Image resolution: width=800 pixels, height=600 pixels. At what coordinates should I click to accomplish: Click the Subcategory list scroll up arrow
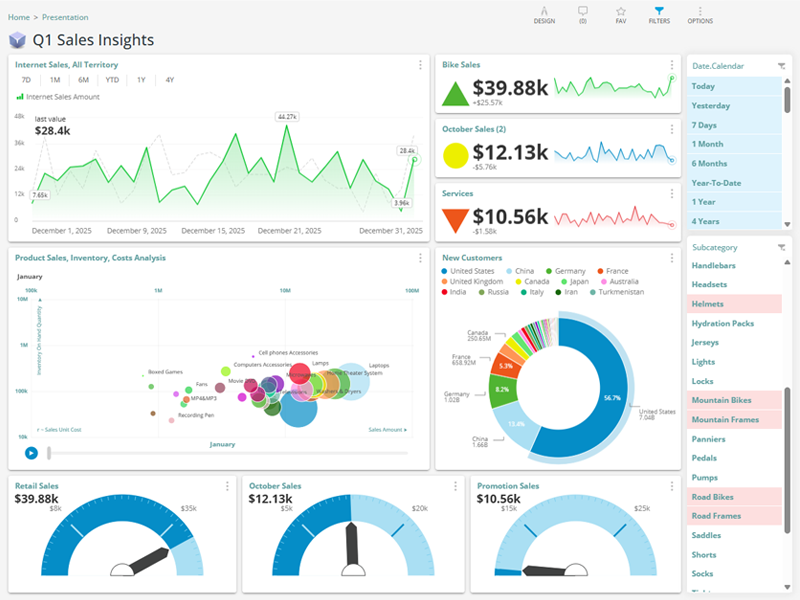[787, 262]
